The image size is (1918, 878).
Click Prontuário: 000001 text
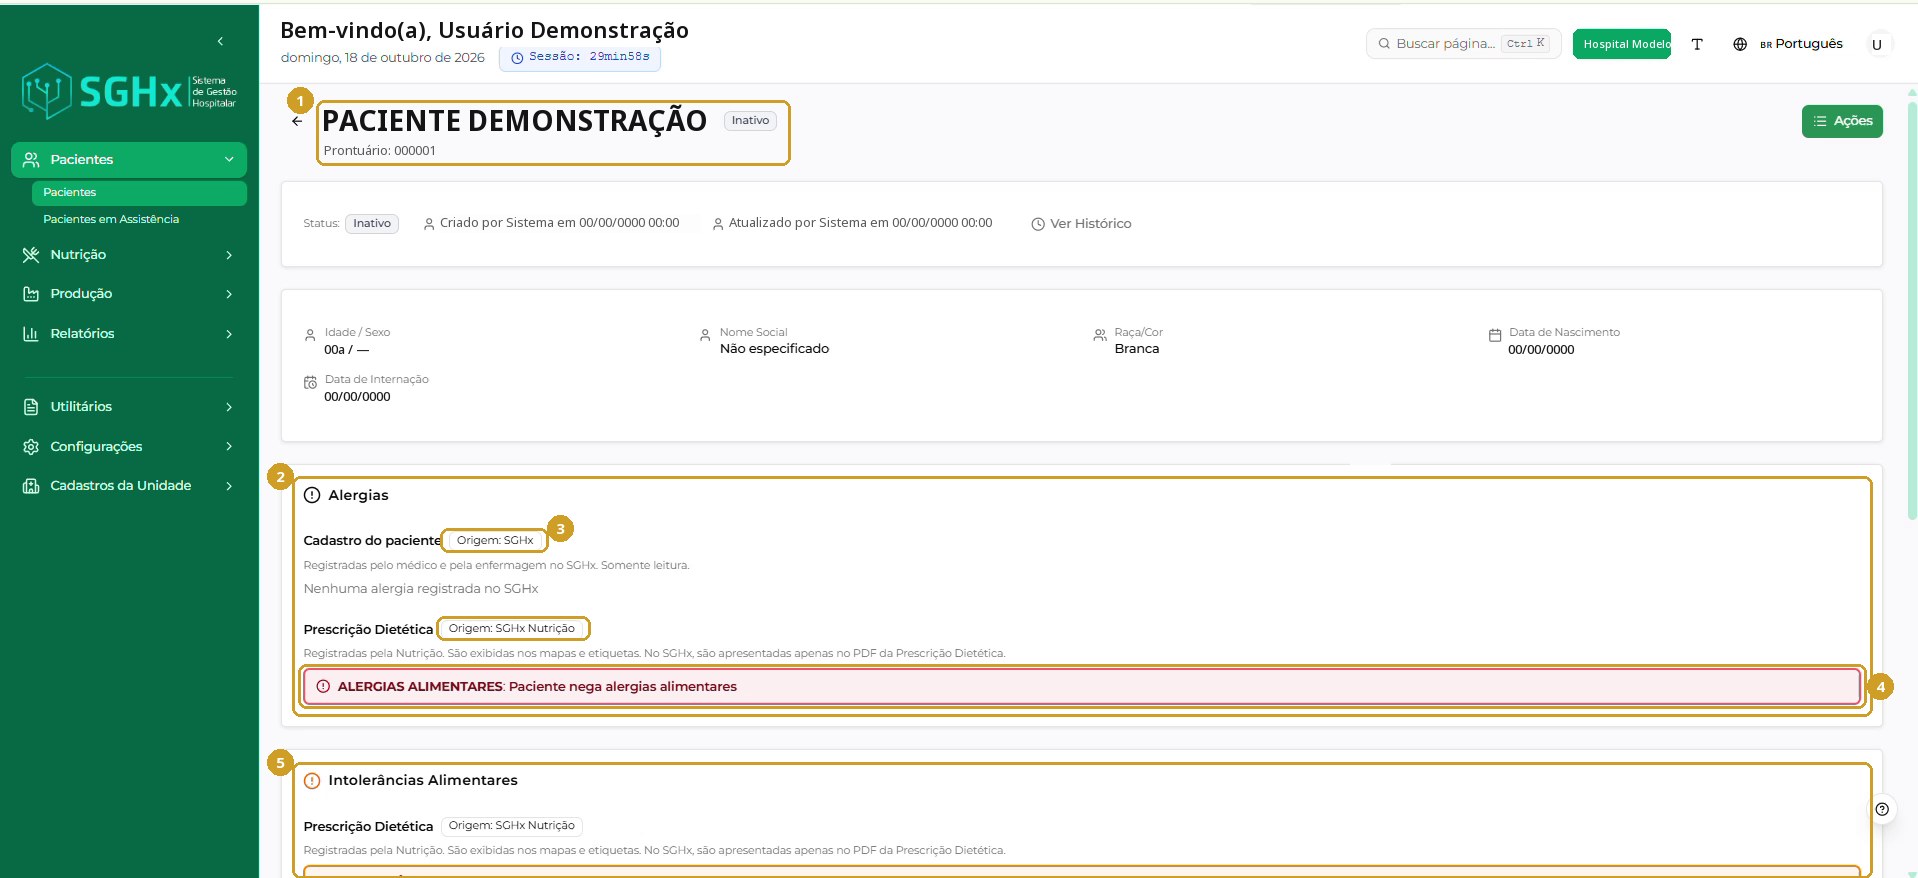tap(380, 151)
